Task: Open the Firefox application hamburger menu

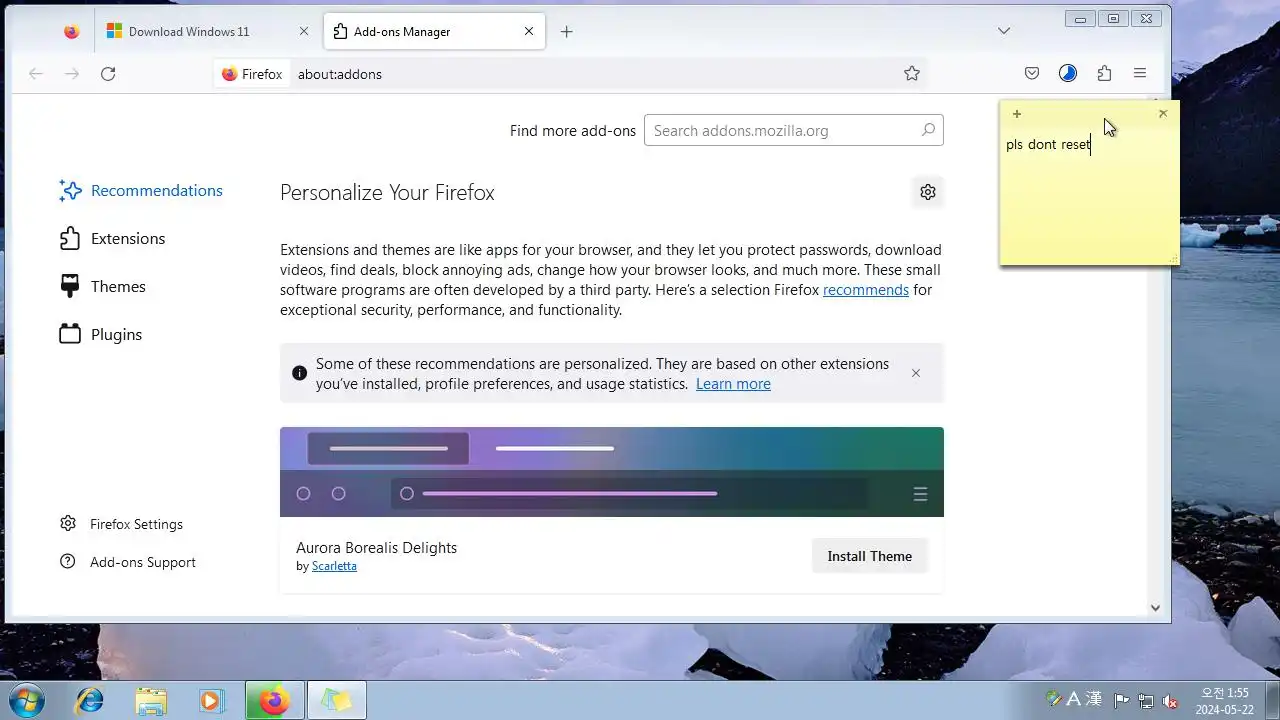Action: (x=1140, y=73)
